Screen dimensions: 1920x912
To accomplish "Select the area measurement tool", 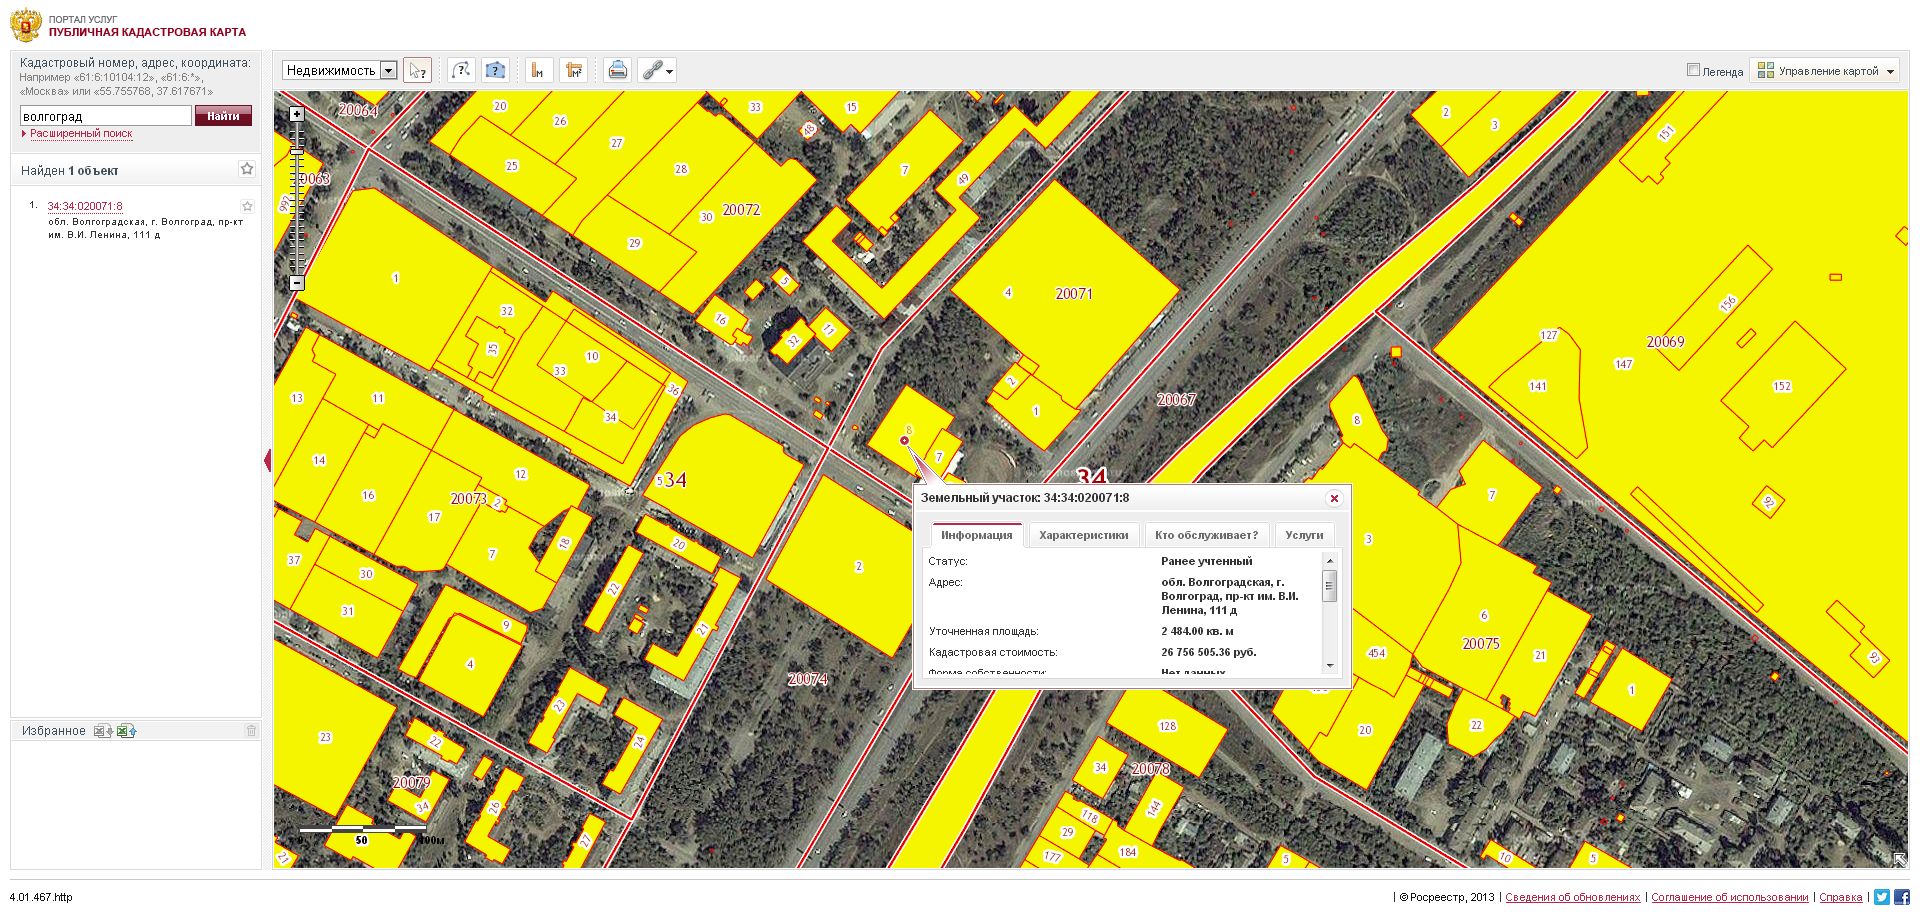I will tap(573, 71).
